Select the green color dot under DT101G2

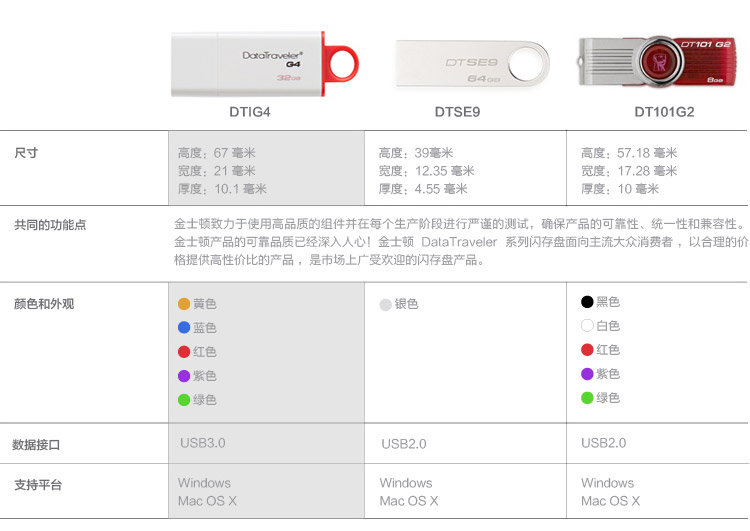coord(587,398)
